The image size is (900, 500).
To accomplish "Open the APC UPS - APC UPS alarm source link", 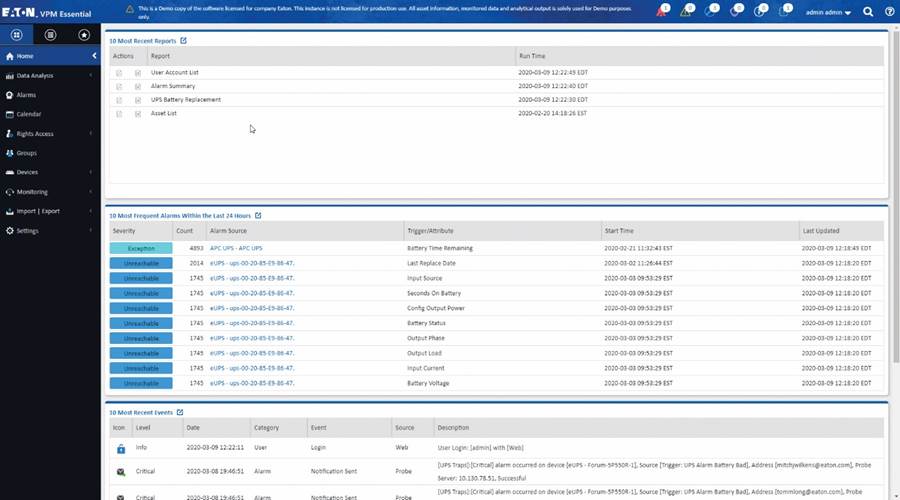I will (236, 248).
